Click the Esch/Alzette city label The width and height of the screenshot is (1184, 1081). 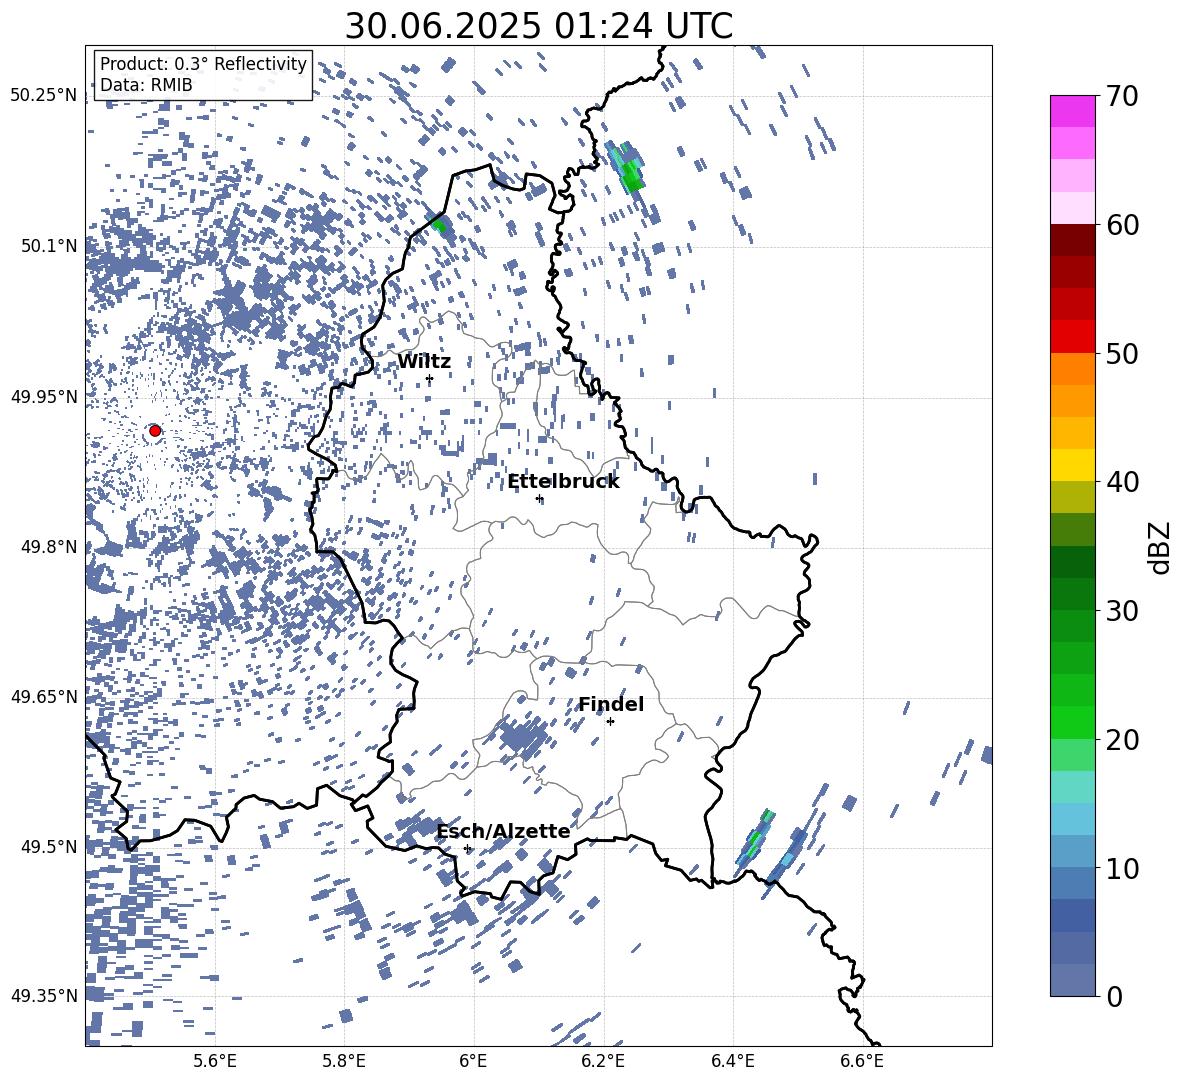coord(503,831)
